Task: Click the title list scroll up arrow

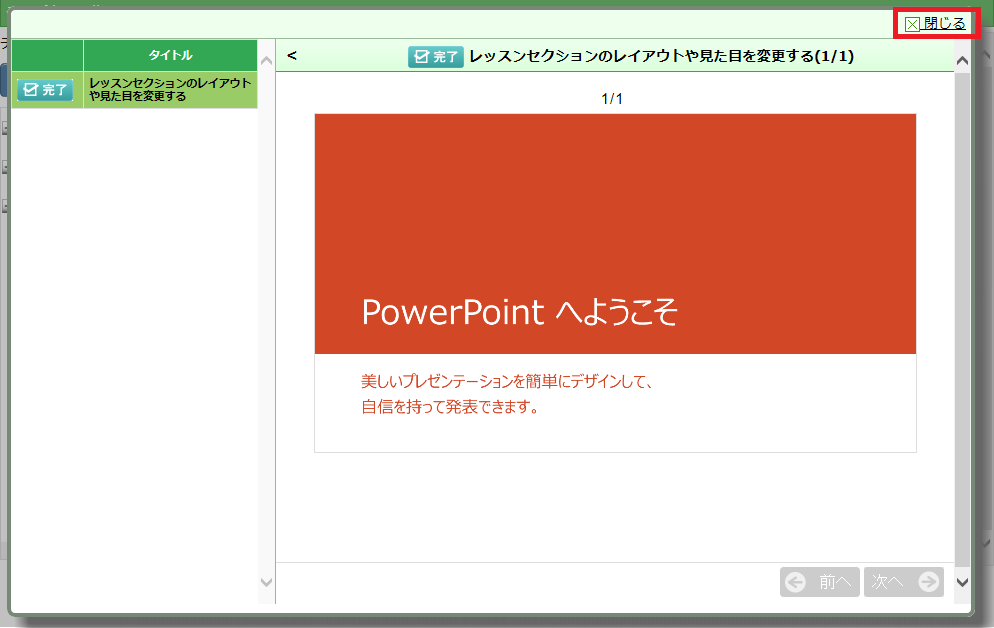Action: click(266, 61)
